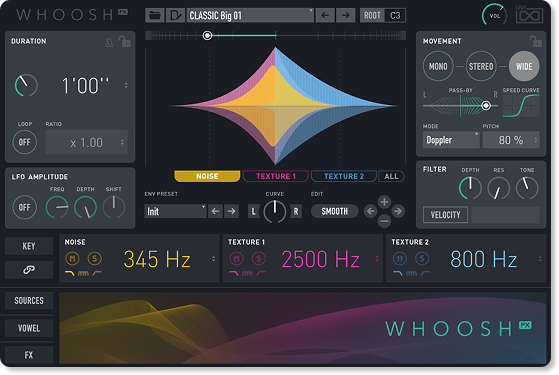Select Texture 2 low-pass filter icon
The image size is (559, 375).
tap(398, 273)
